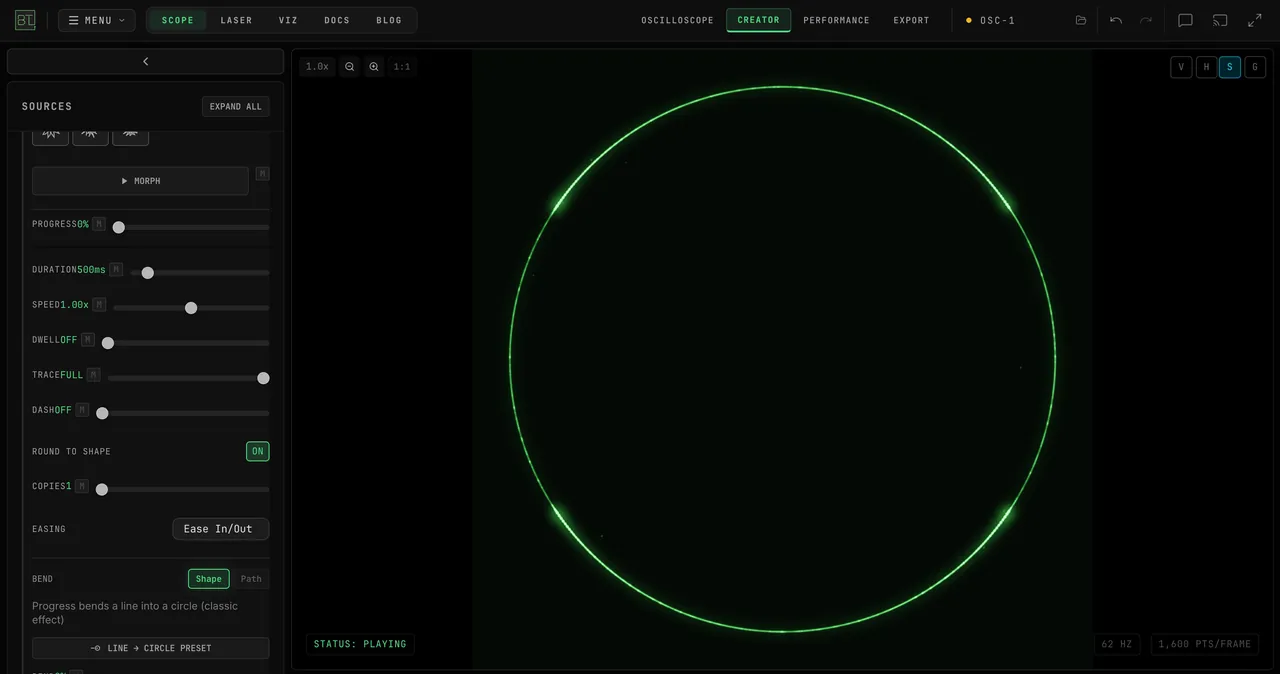1280x674 pixels.
Task: Click the redo arrow icon
Action: [1146, 20]
